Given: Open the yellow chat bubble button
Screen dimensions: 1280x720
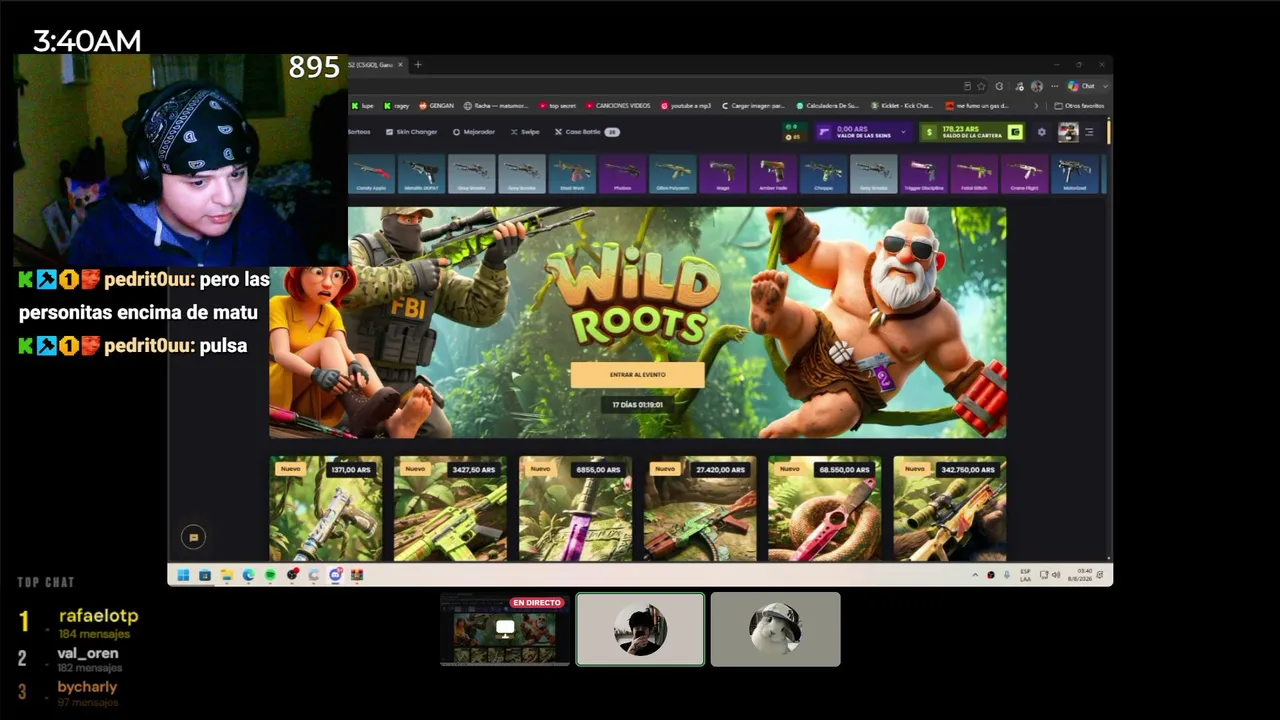Looking at the screenshot, I should tap(194, 537).
